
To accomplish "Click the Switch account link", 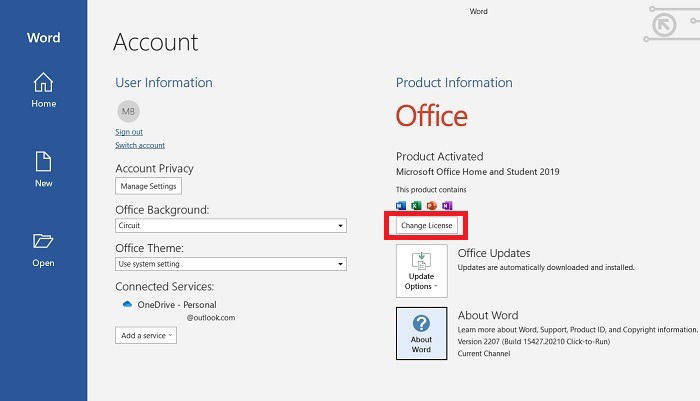I will coord(140,145).
